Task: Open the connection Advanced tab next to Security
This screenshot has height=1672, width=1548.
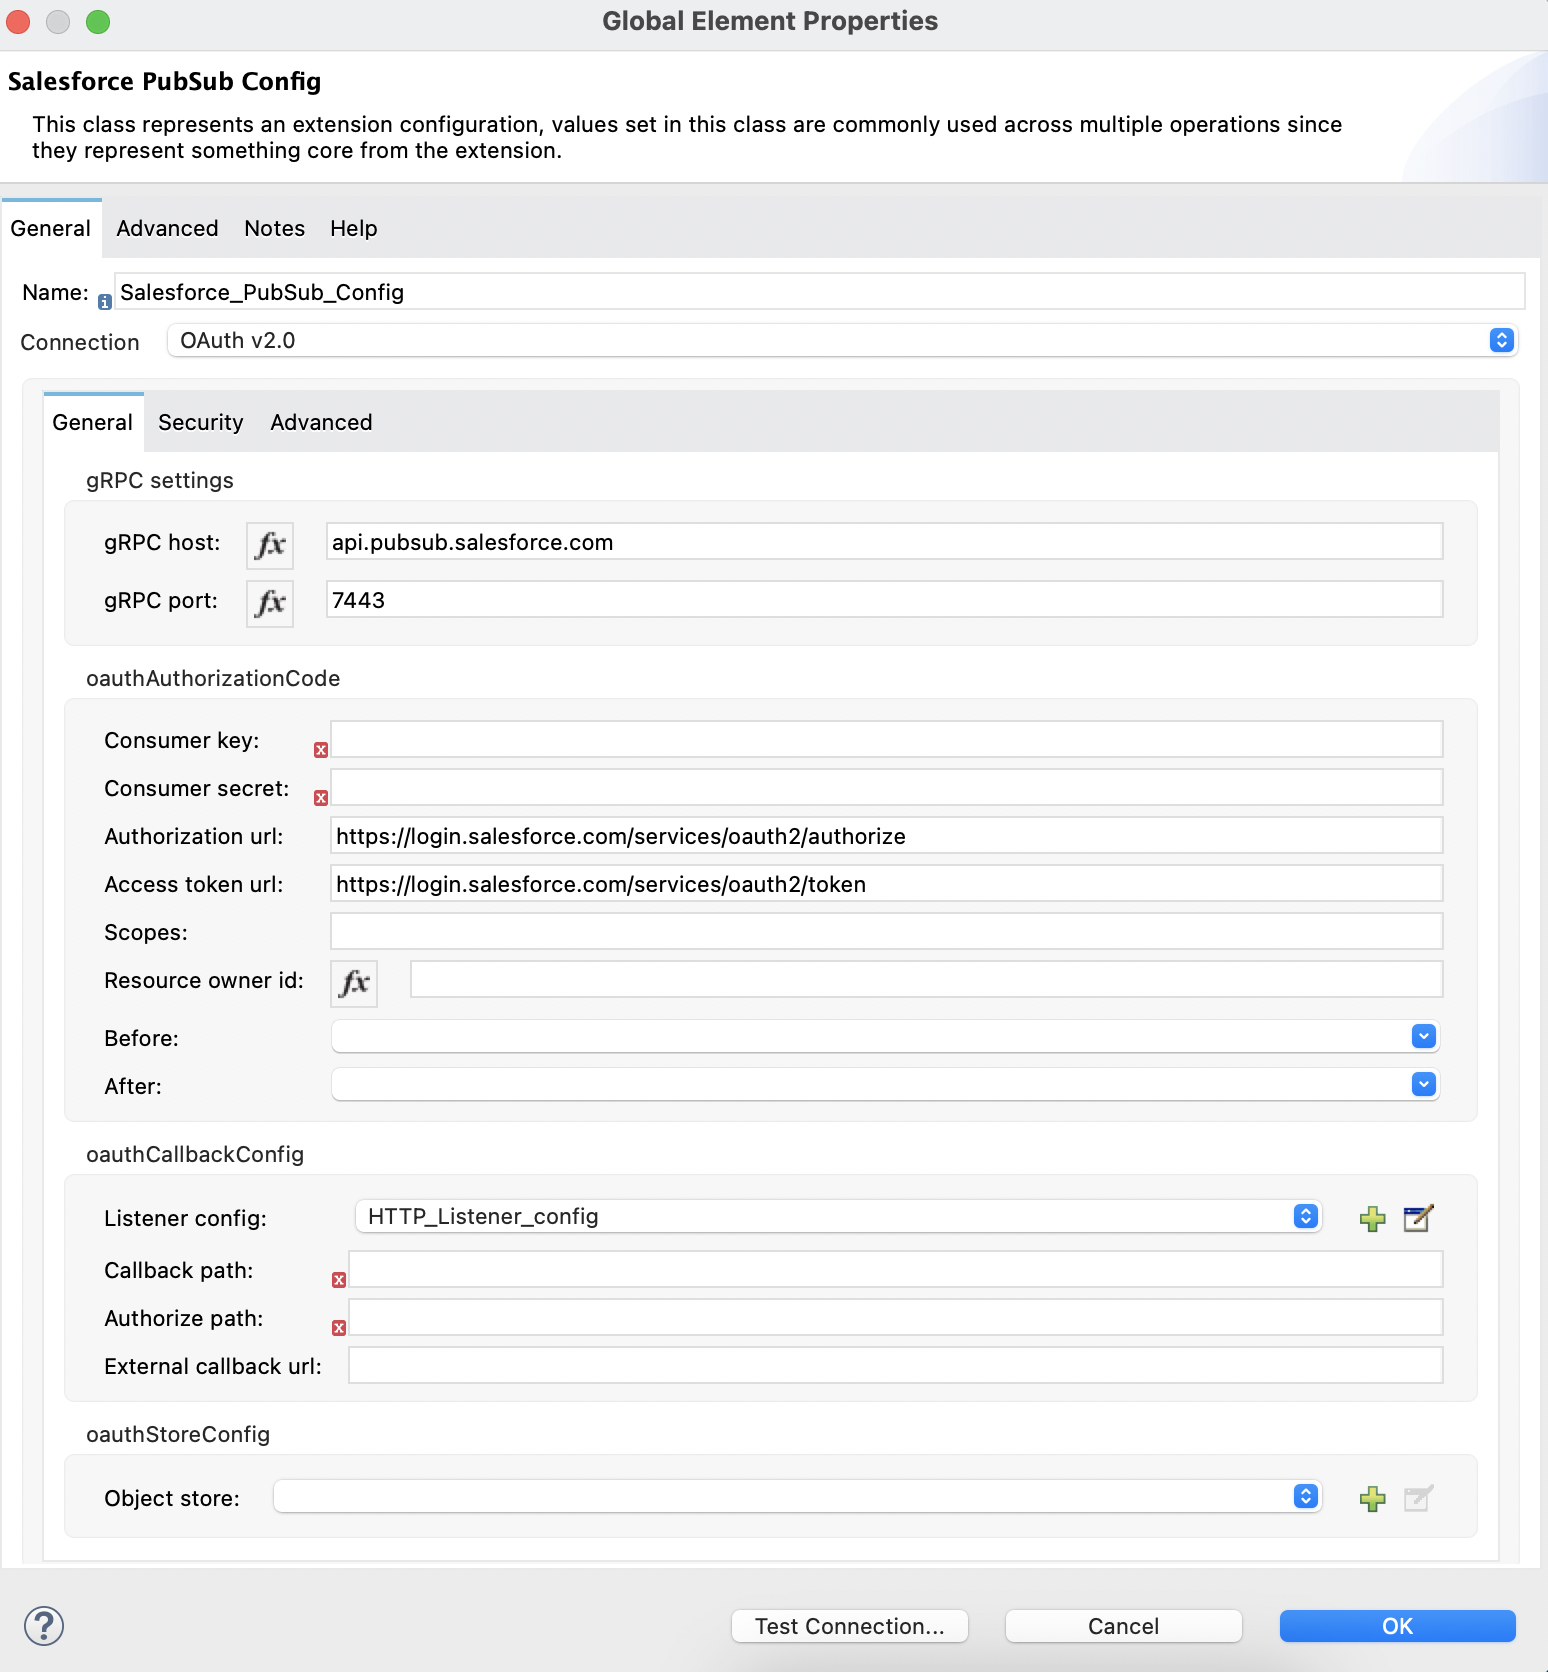Action: tap(321, 422)
